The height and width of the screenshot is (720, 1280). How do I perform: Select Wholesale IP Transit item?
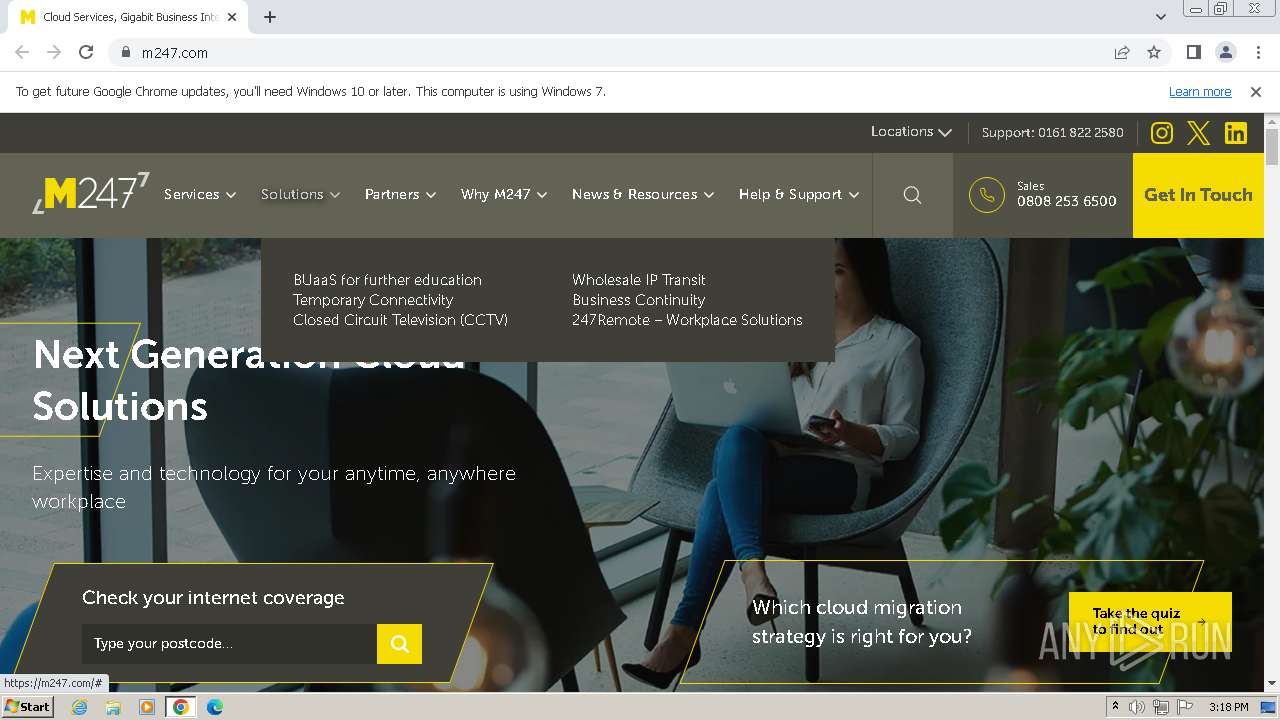tap(639, 280)
